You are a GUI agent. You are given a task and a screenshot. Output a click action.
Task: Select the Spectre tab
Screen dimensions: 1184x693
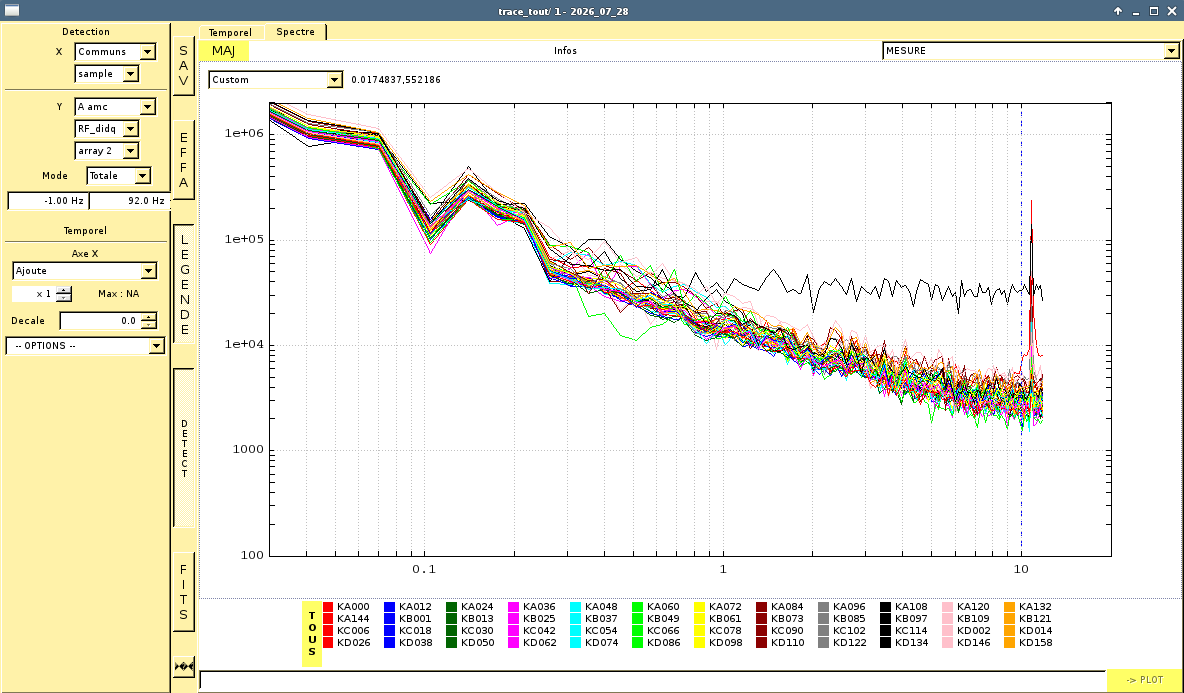[295, 32]
